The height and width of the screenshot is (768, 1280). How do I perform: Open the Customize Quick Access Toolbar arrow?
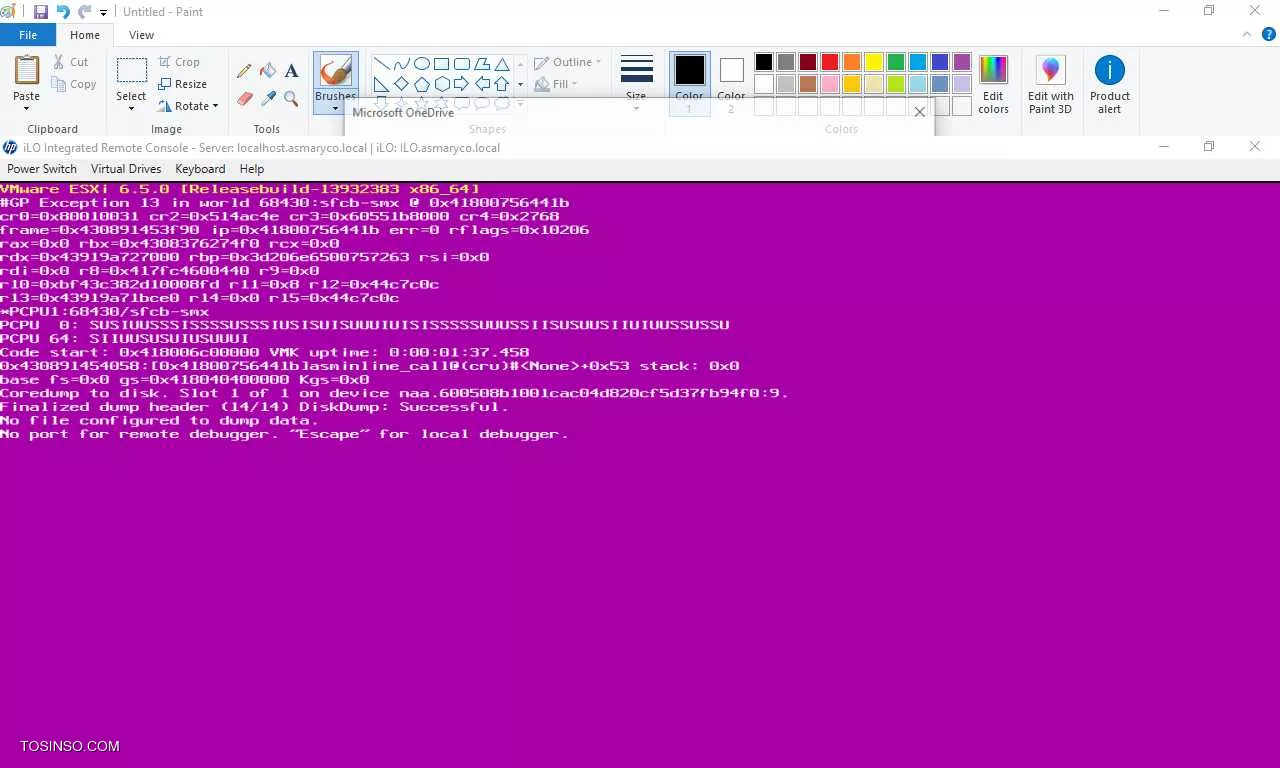[x=103, y=13]
